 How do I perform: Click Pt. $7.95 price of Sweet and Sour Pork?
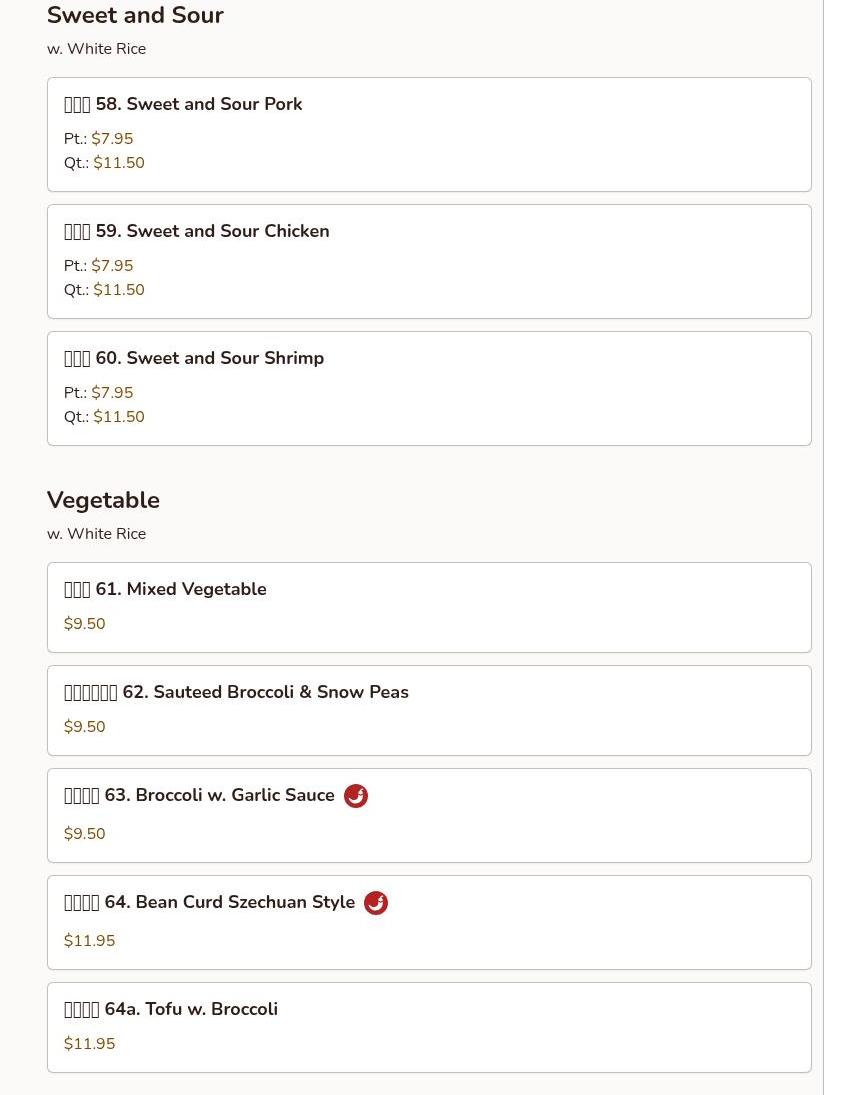[x=98, y=138]
